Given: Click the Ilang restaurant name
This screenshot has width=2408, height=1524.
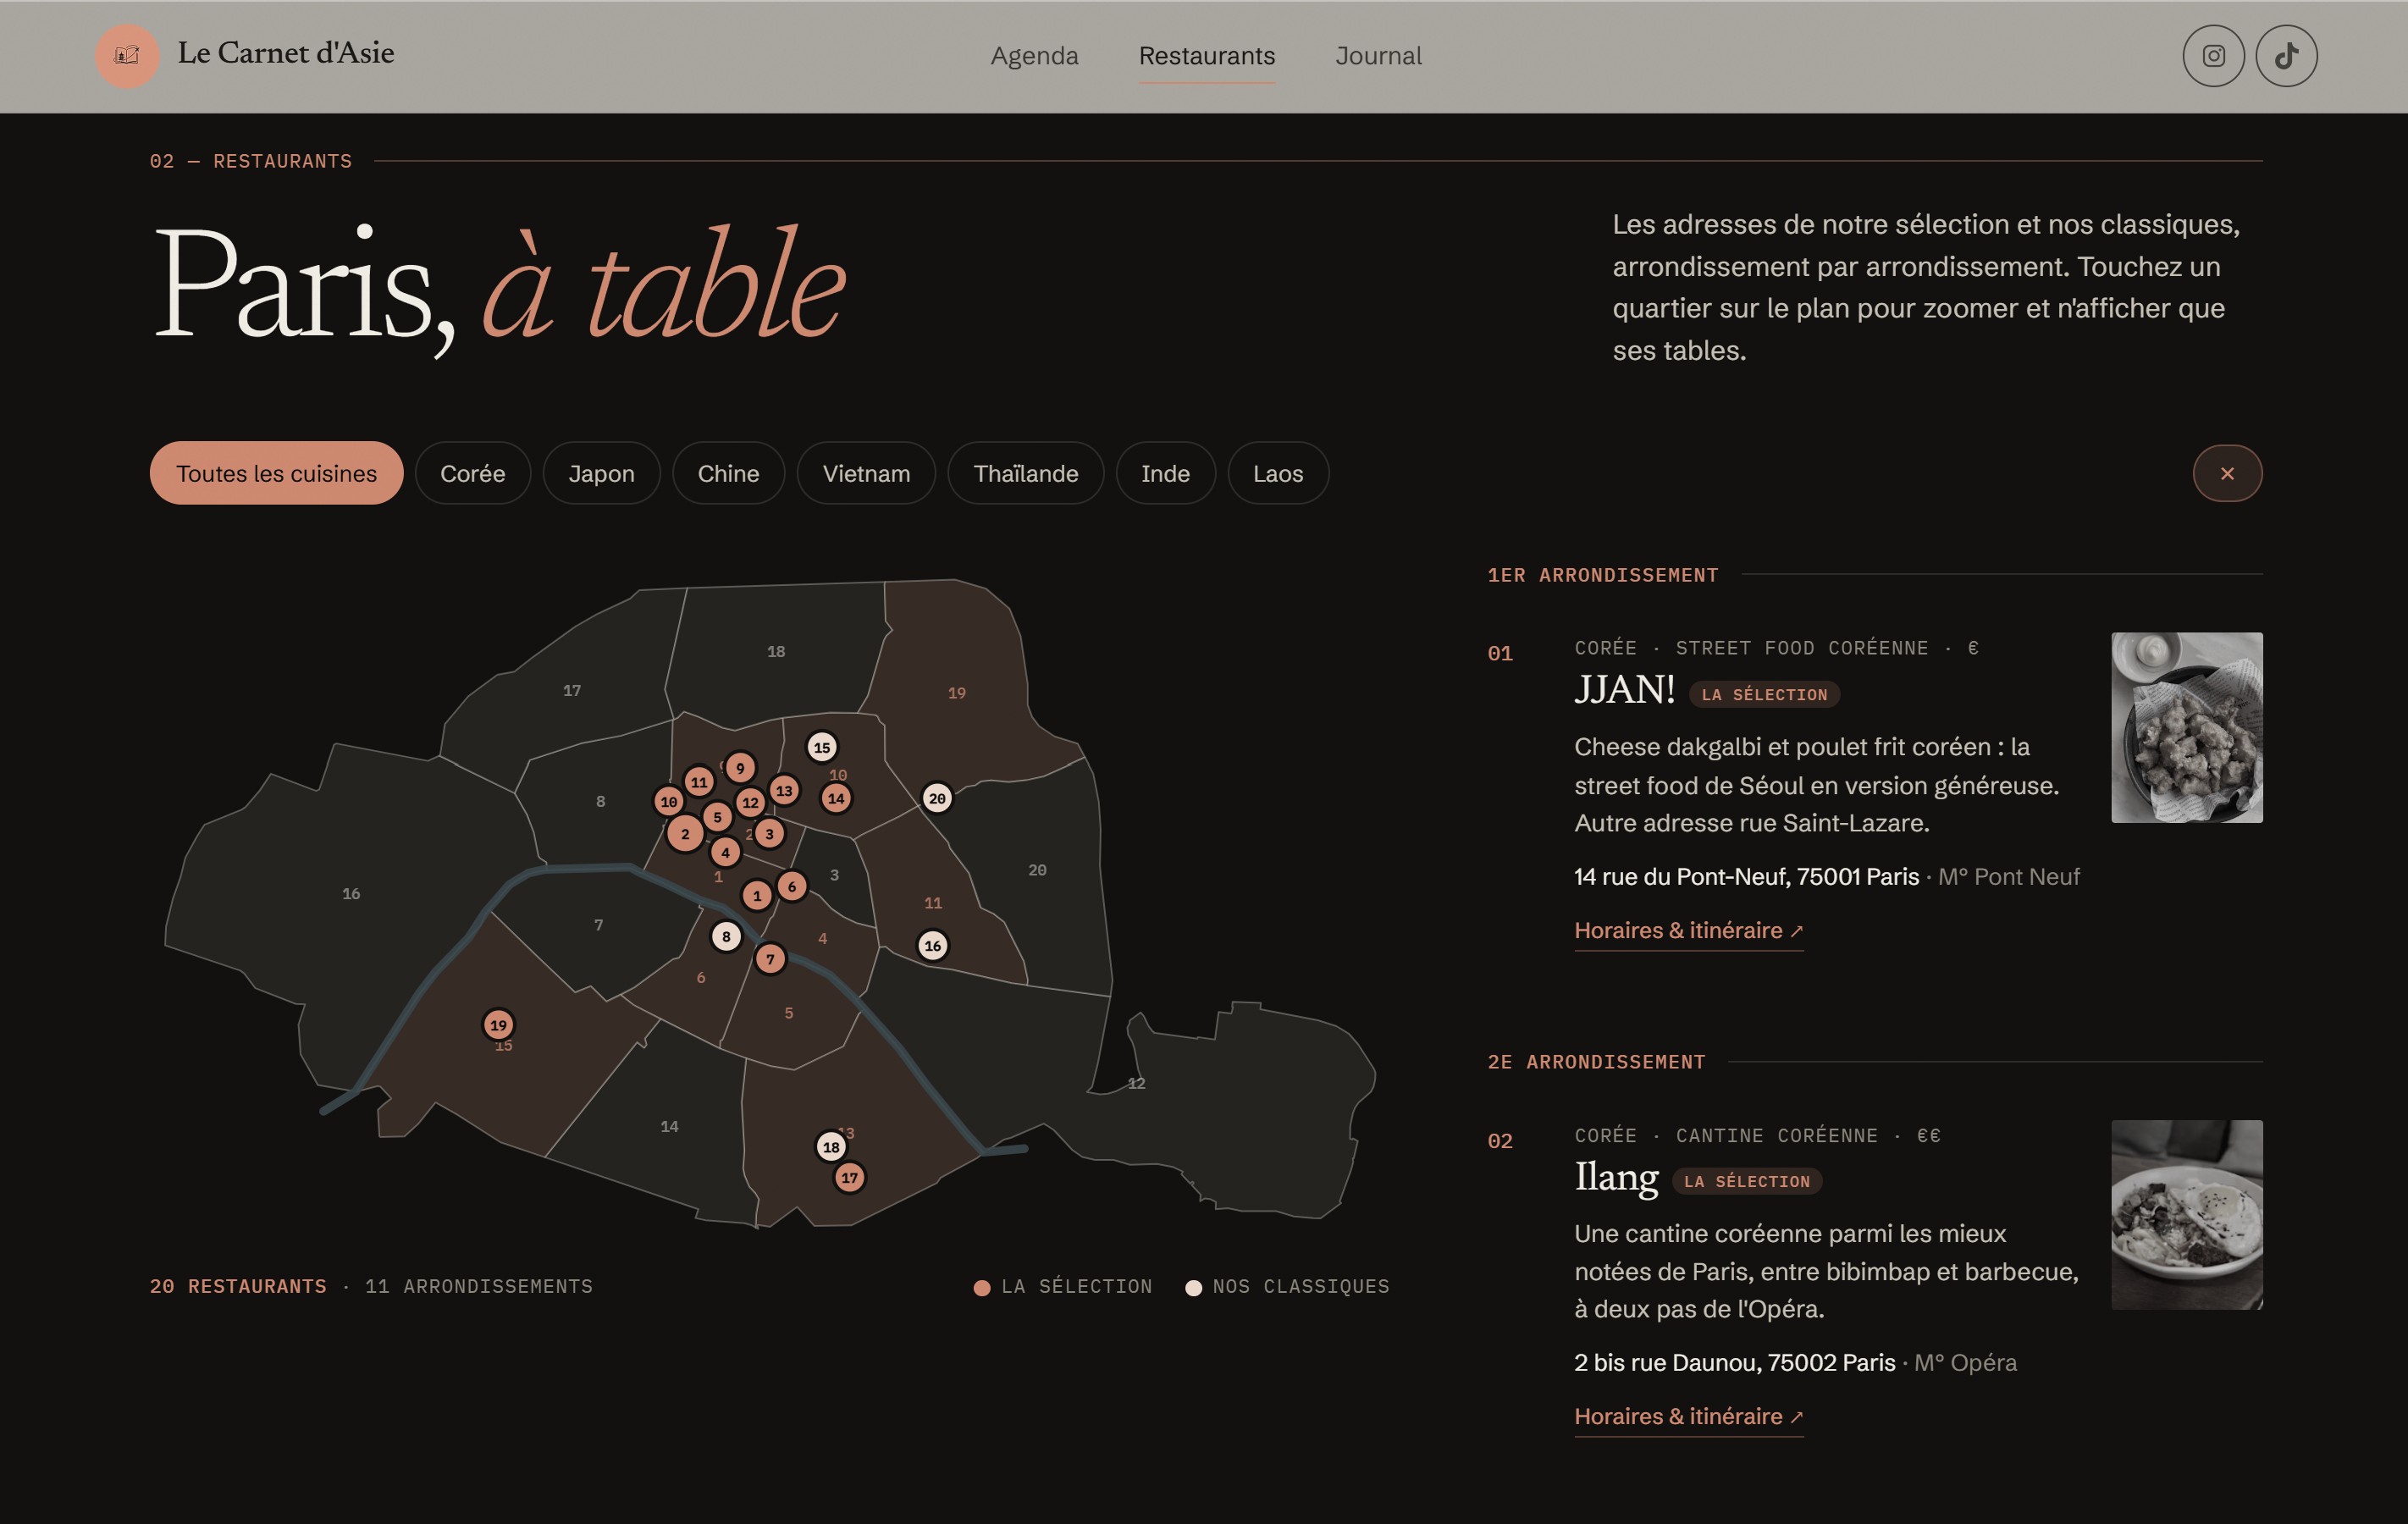Looking at the screenshot, I should click(1616, 1177).
